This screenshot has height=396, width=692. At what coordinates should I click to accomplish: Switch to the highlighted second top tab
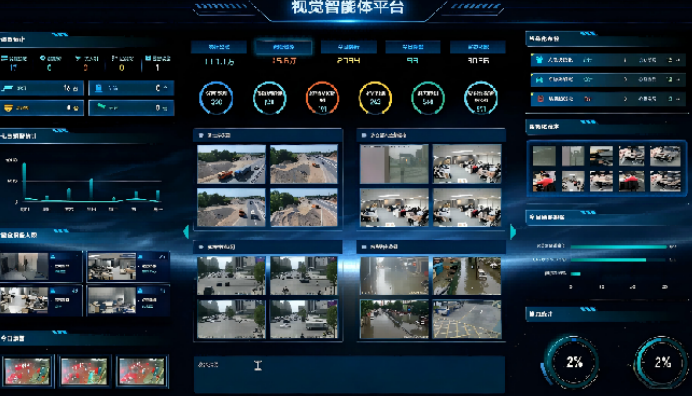[x=283, y=47]
